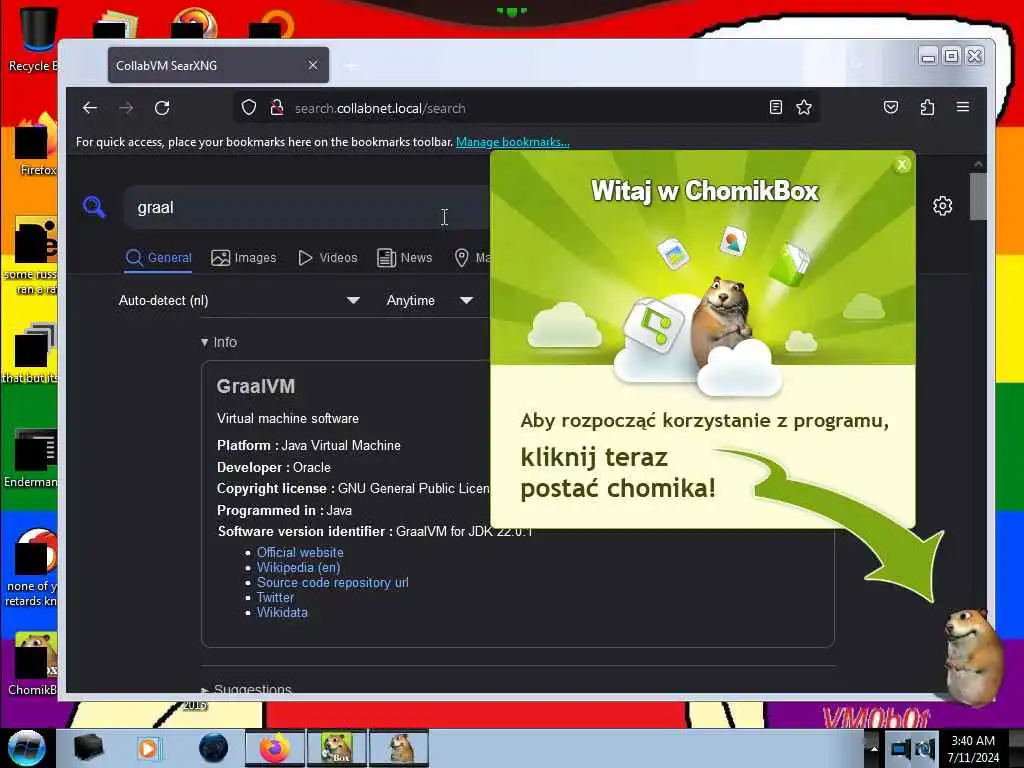Select the CollabVM SearXNG browser tab
This screenshot has height=768, width=1024.
(218, 65)
